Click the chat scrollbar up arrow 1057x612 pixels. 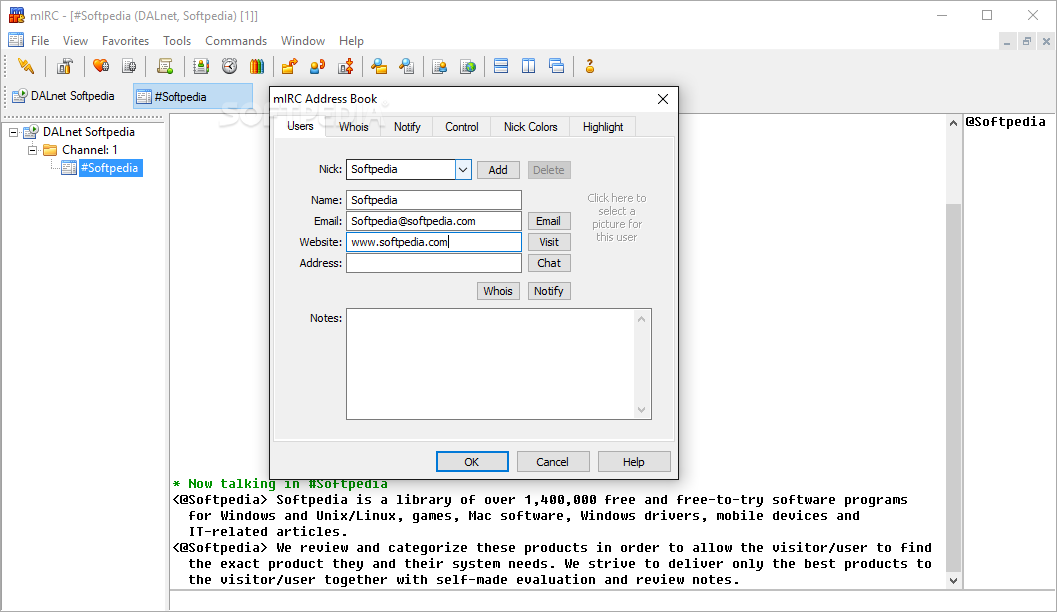953,123
